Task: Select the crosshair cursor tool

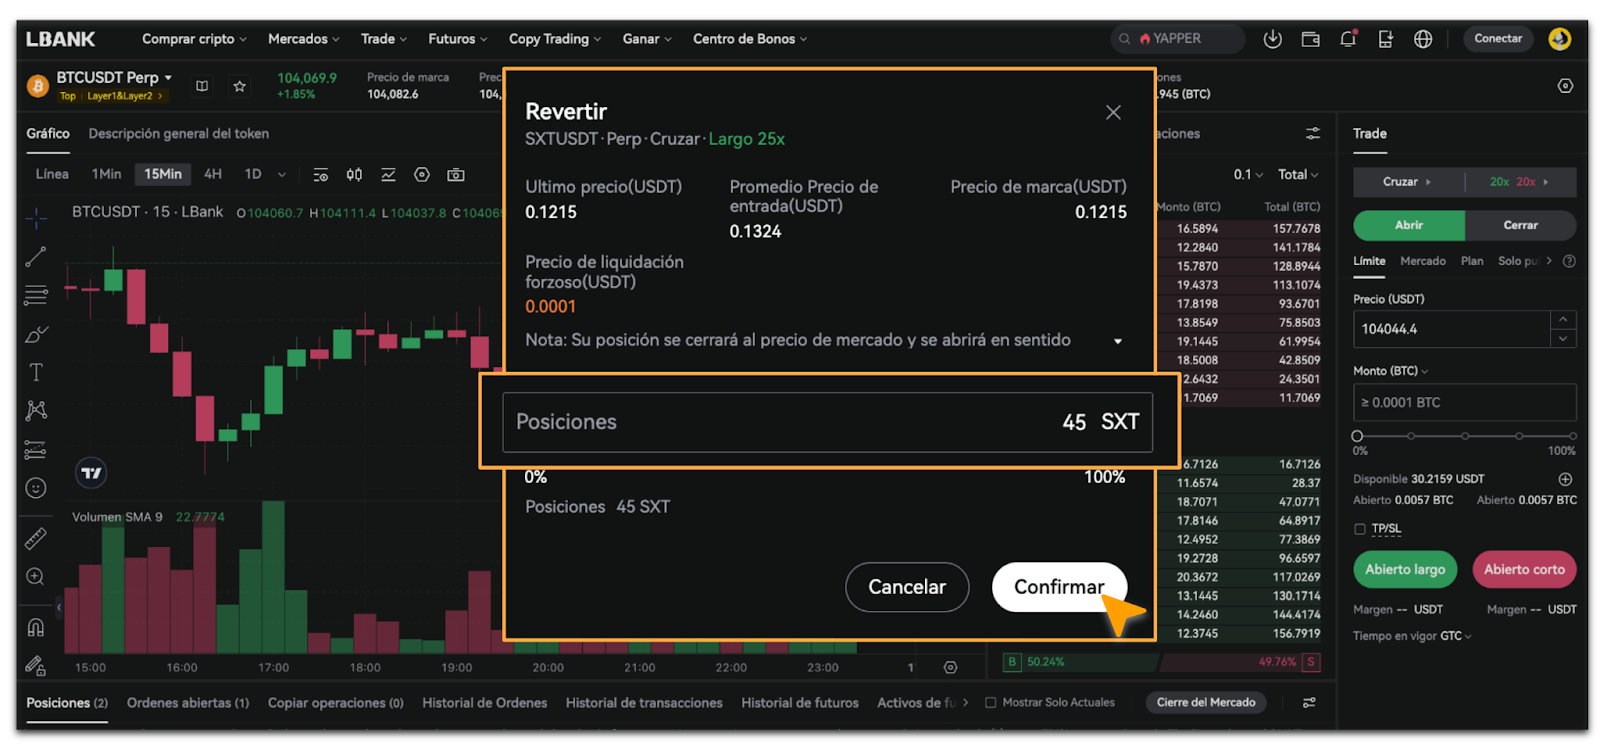Action: click(36, 217)
